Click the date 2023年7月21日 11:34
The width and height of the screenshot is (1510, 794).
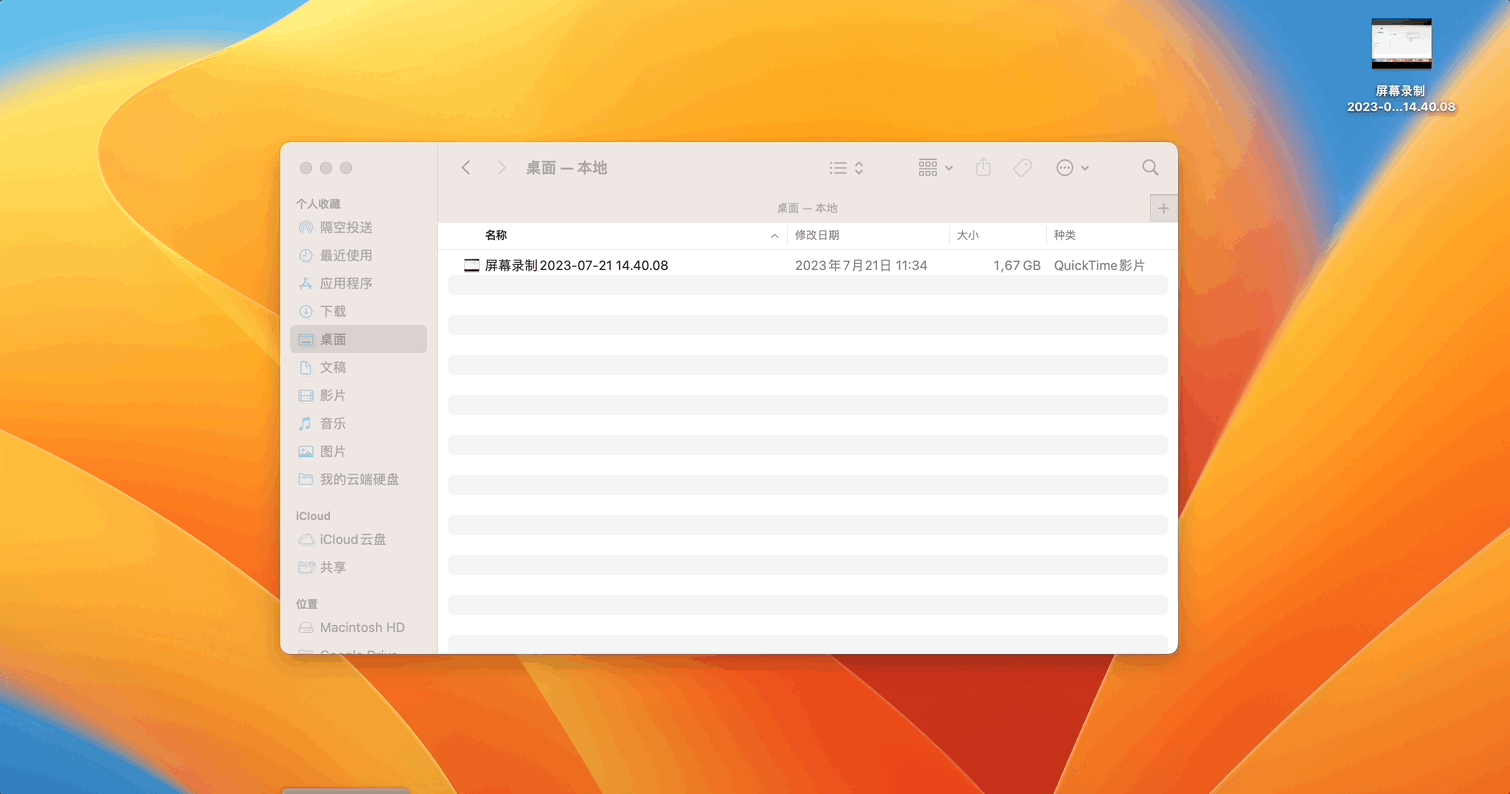(861, 265)
